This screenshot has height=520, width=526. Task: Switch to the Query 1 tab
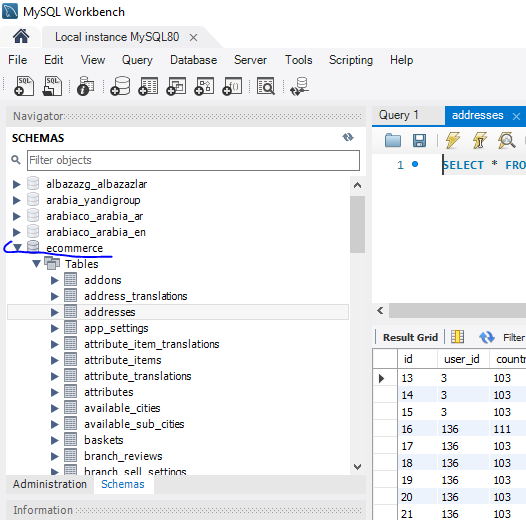[399, 115]
